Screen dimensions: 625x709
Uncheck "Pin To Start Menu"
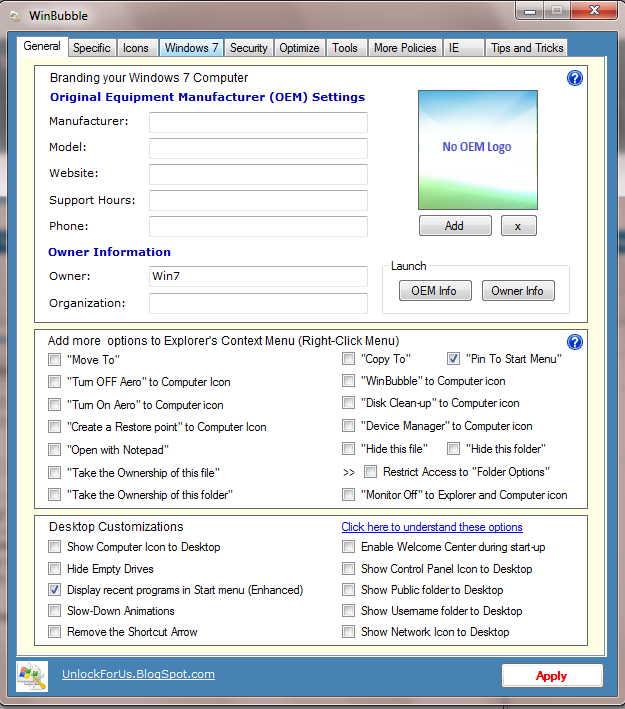point(453,359)
